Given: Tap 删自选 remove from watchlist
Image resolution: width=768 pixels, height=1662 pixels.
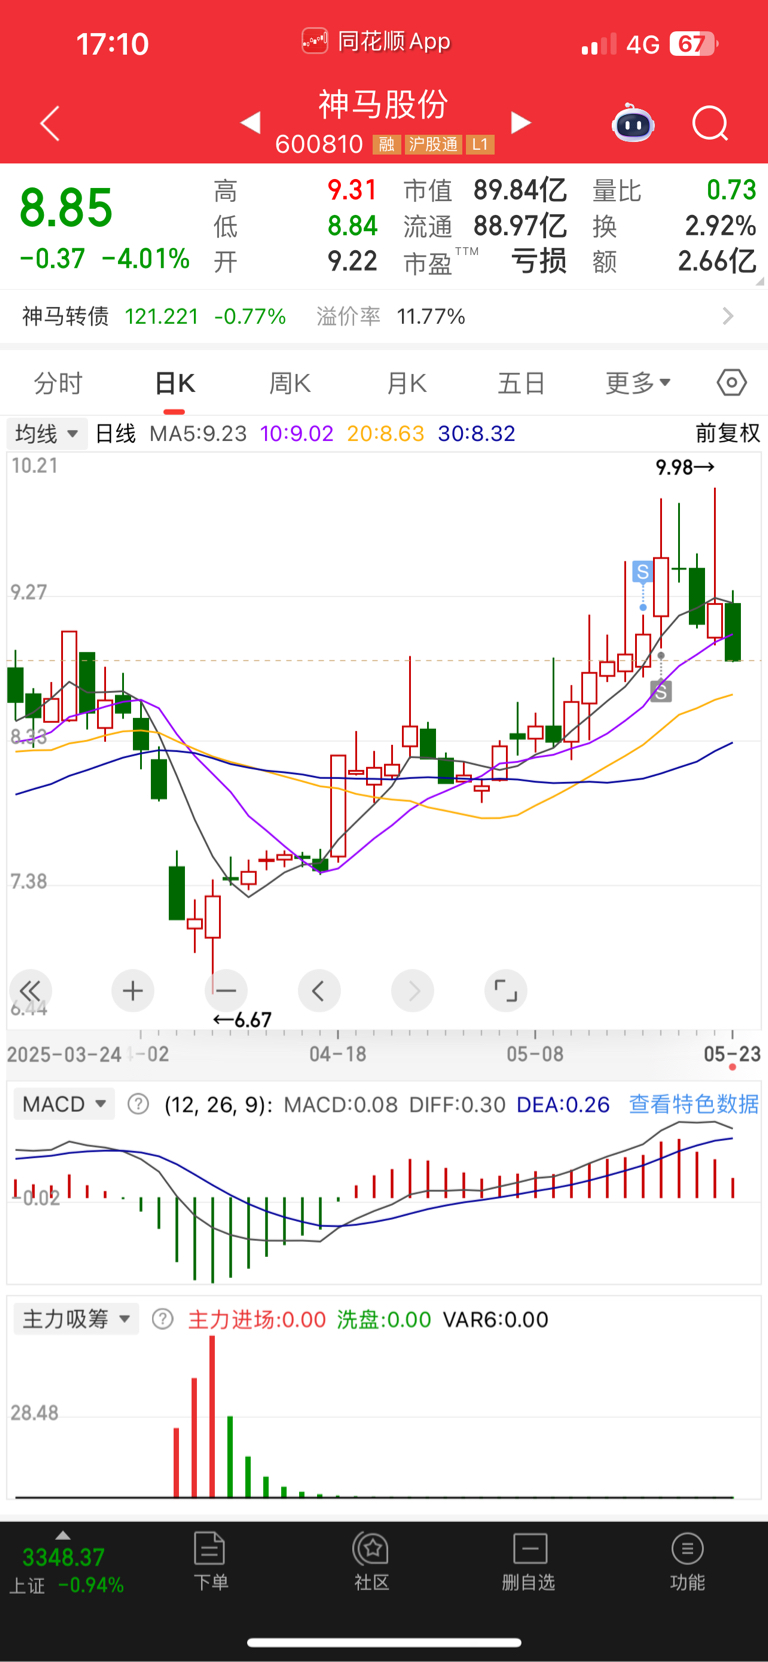Looking at the screenshot, I should [x=529, y=1561].
